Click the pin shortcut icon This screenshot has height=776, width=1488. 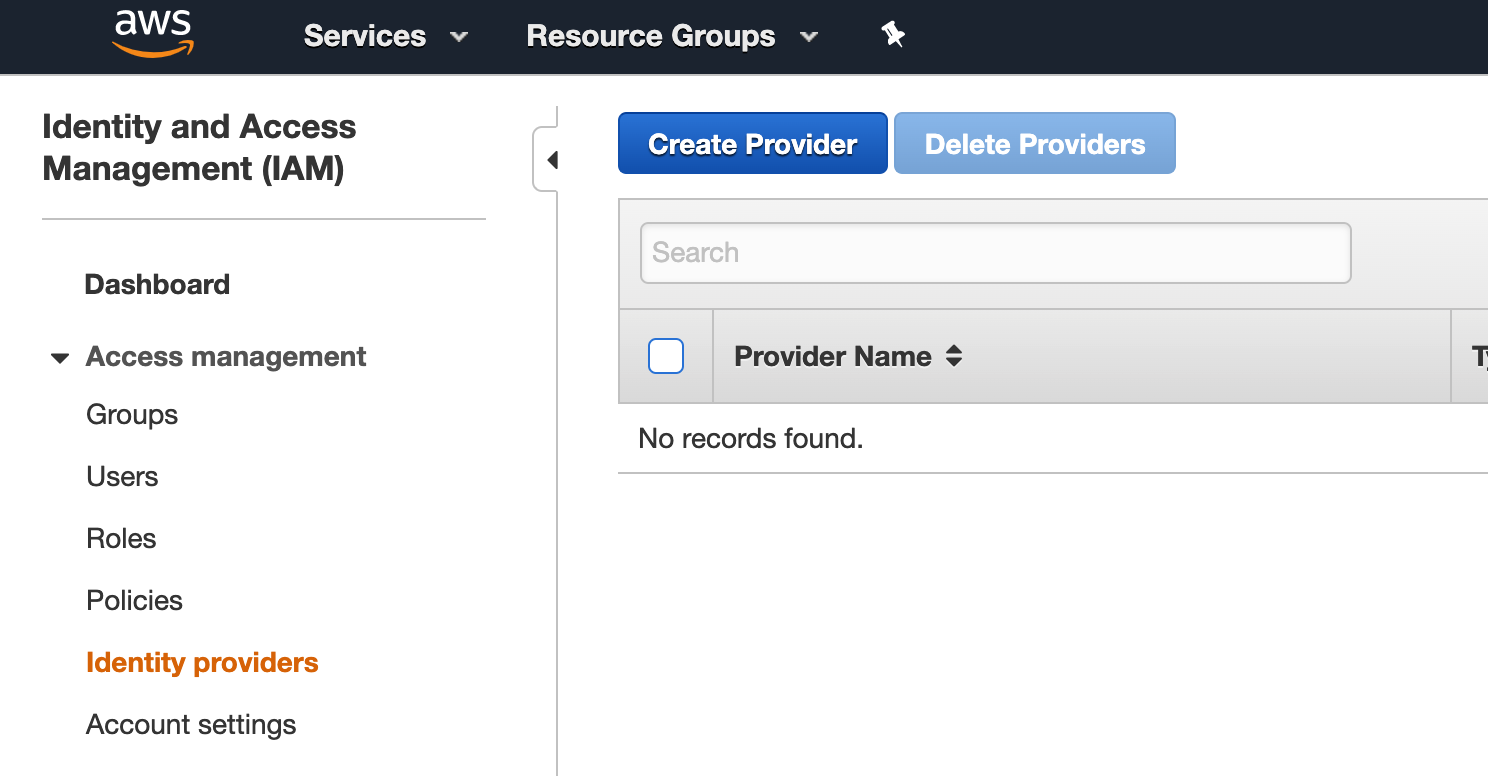893,35
